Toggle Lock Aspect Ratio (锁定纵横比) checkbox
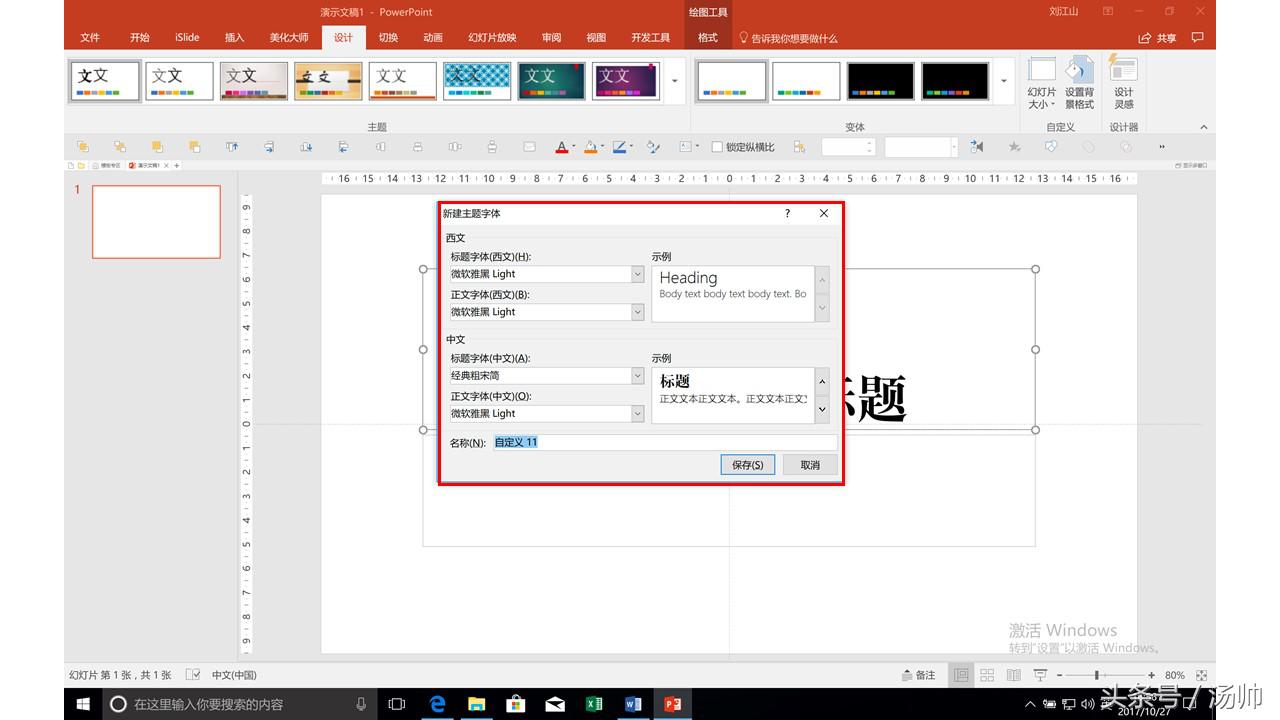This screenshot has width=1280, height=720. point(716,147)
